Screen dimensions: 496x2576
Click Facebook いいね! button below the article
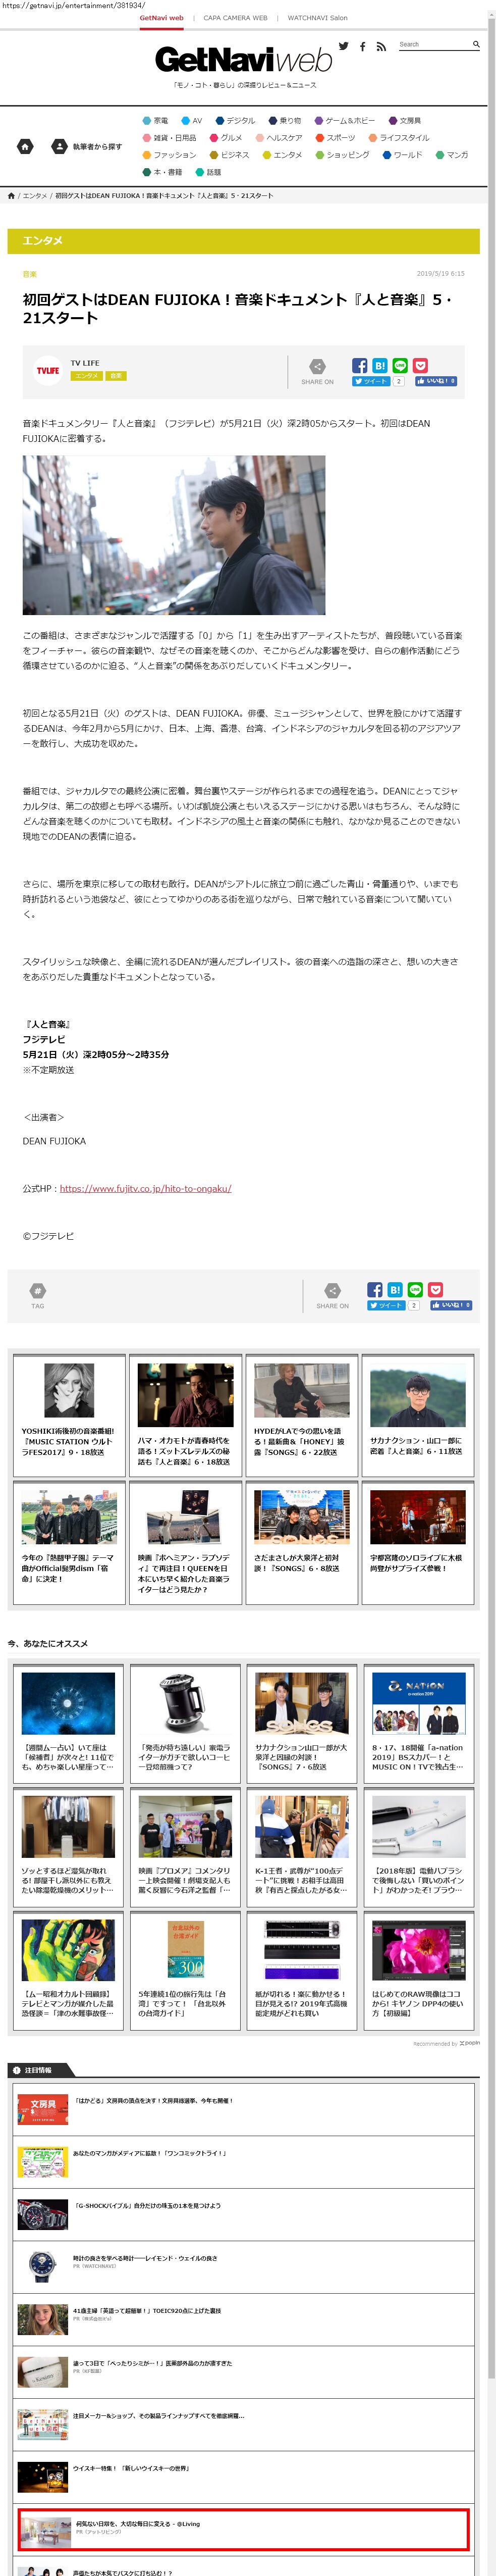pyautogui.click(x=451, y=1305)
